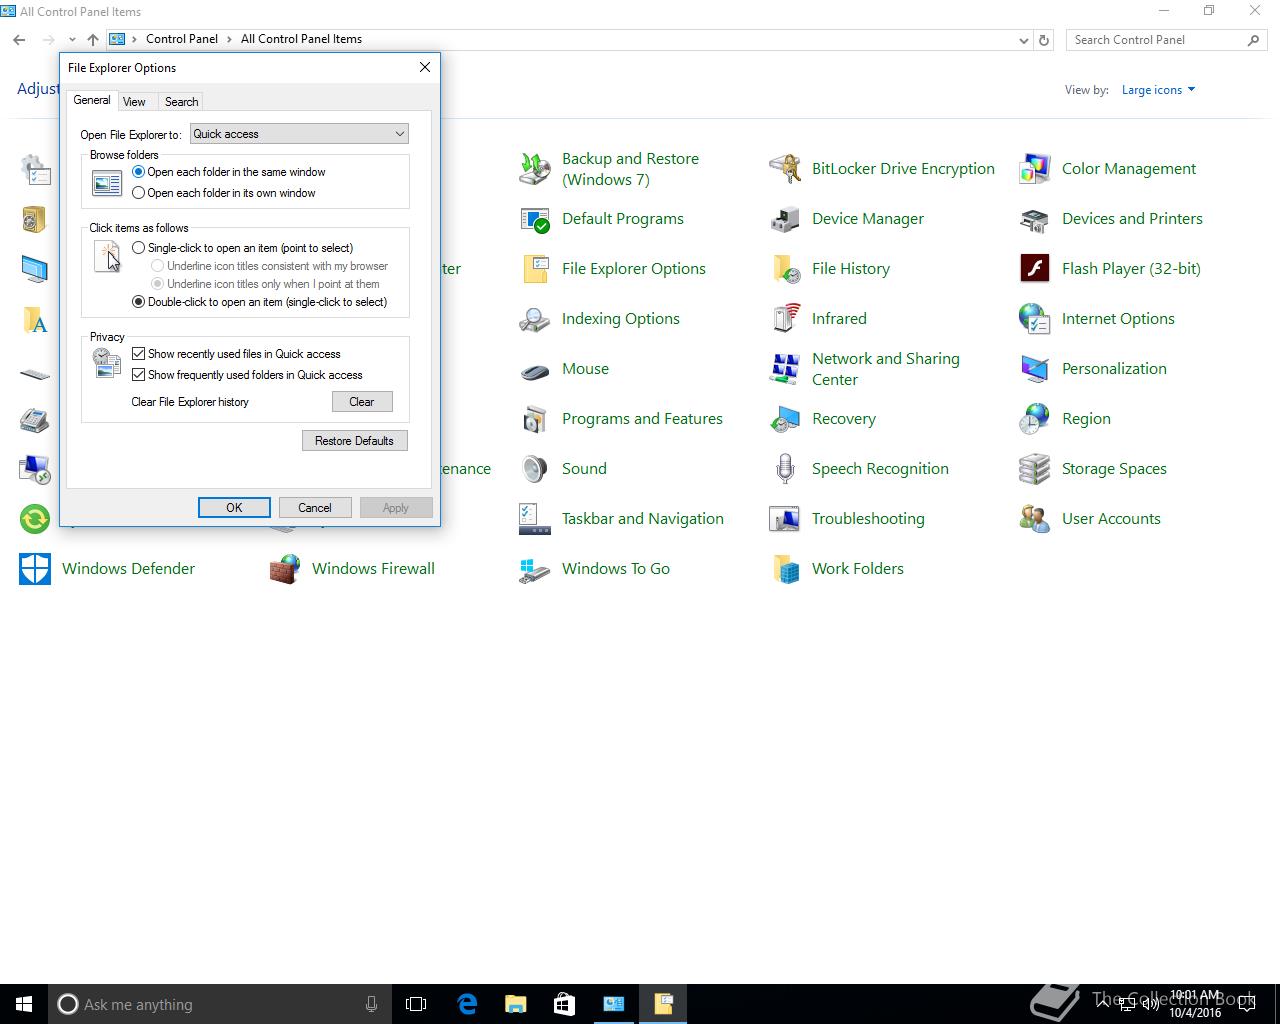Open the Troubleshooting icon
Screen dimensions: 1280x1024
tap(785, 519)
